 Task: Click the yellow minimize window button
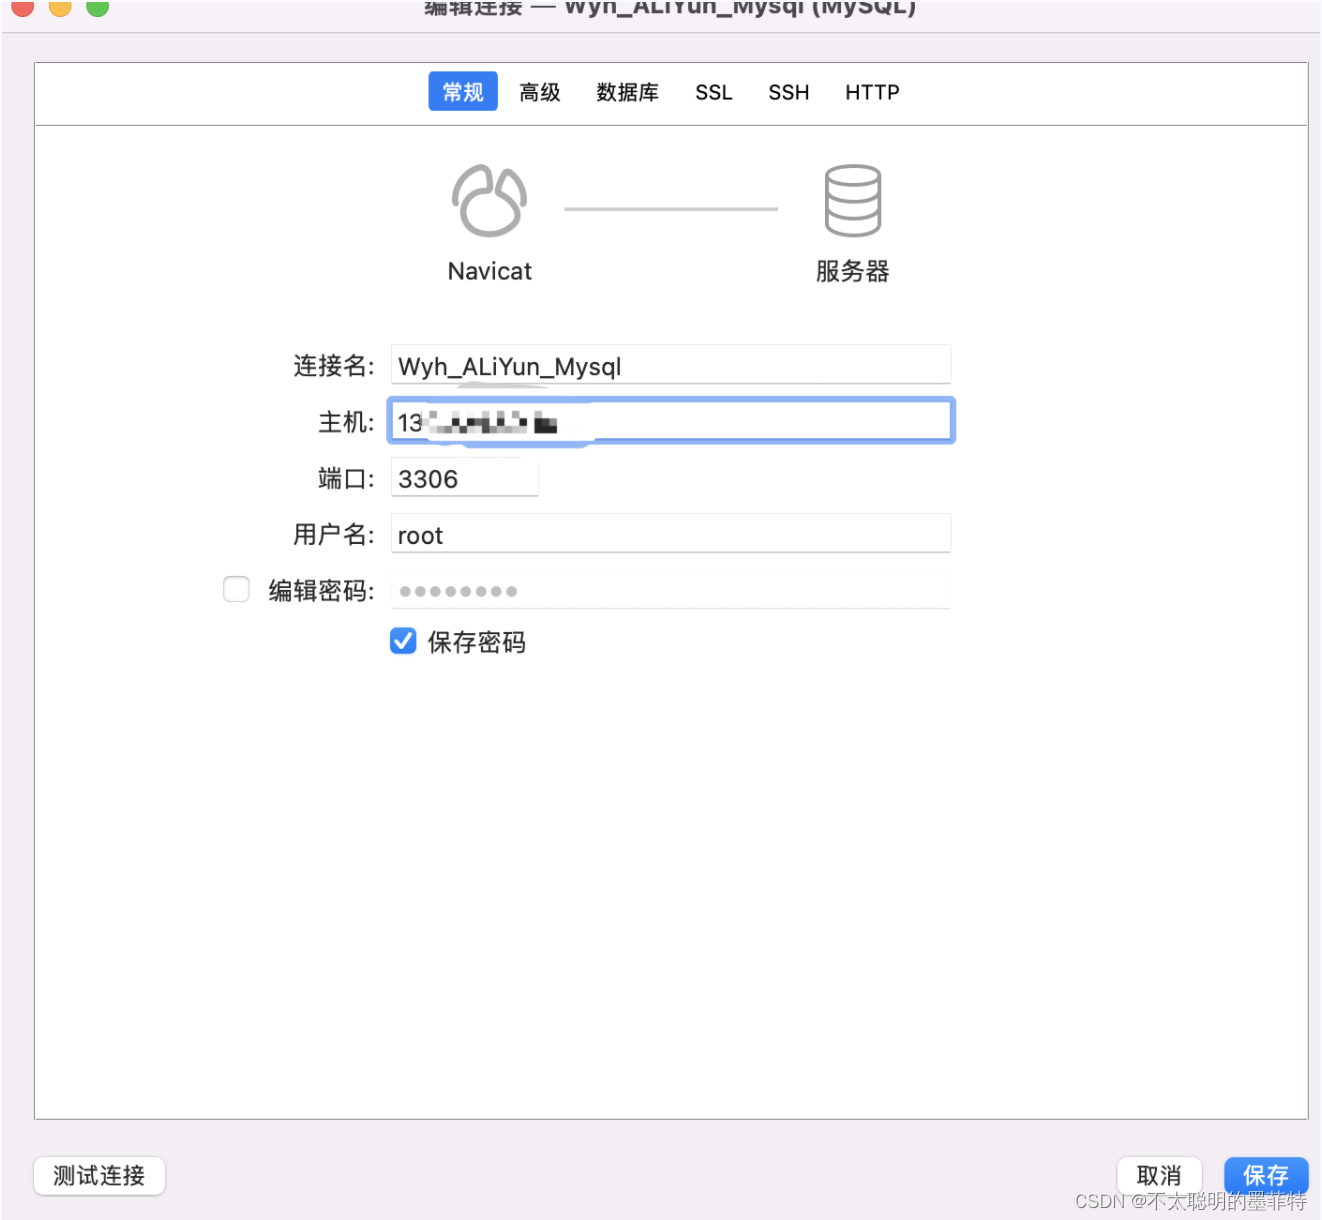point(60,6)
